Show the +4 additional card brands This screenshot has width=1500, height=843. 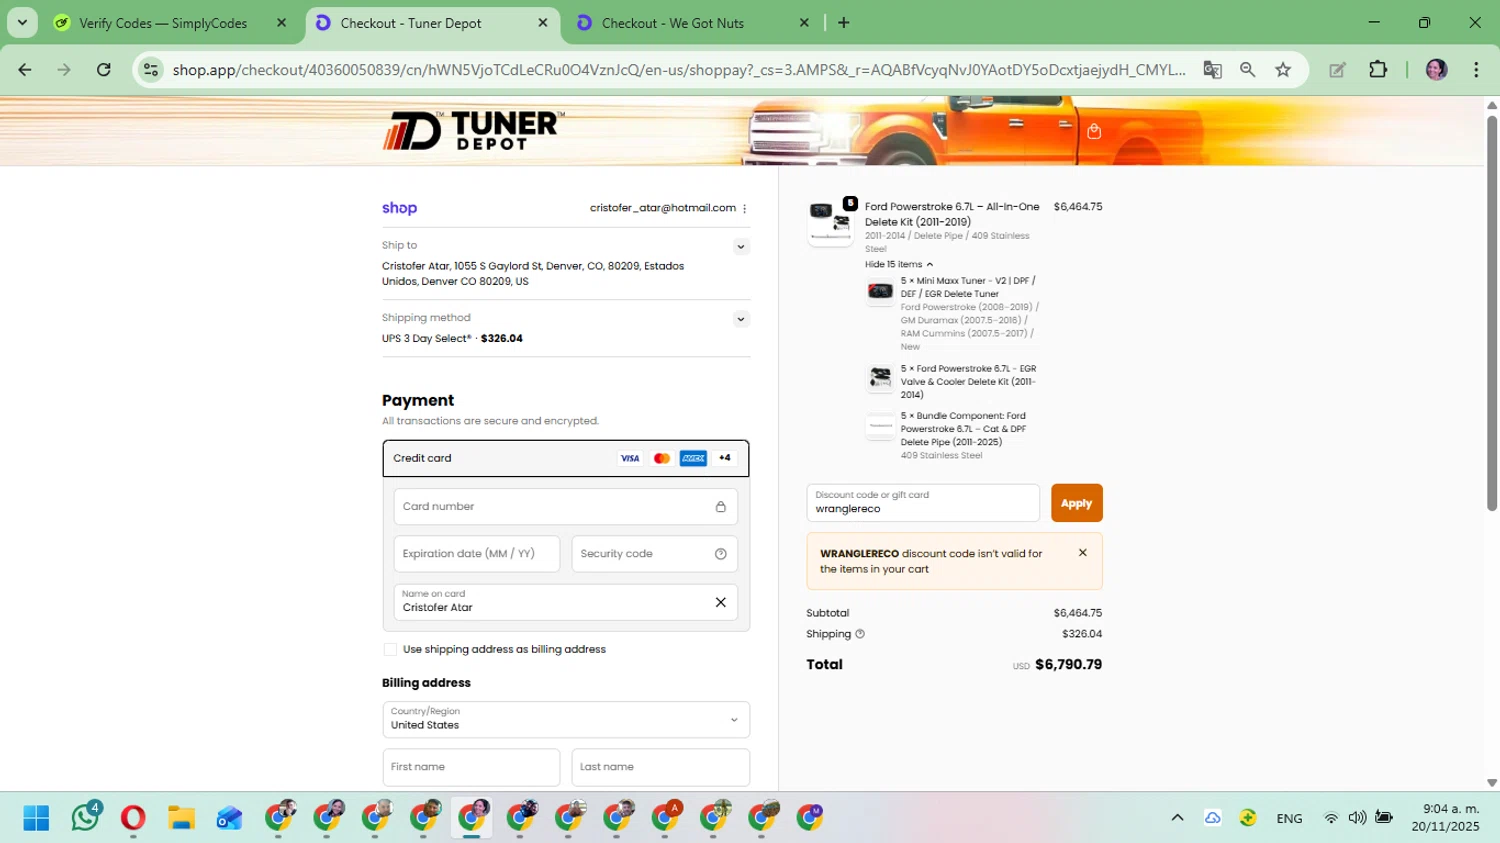tap(725, 458)
